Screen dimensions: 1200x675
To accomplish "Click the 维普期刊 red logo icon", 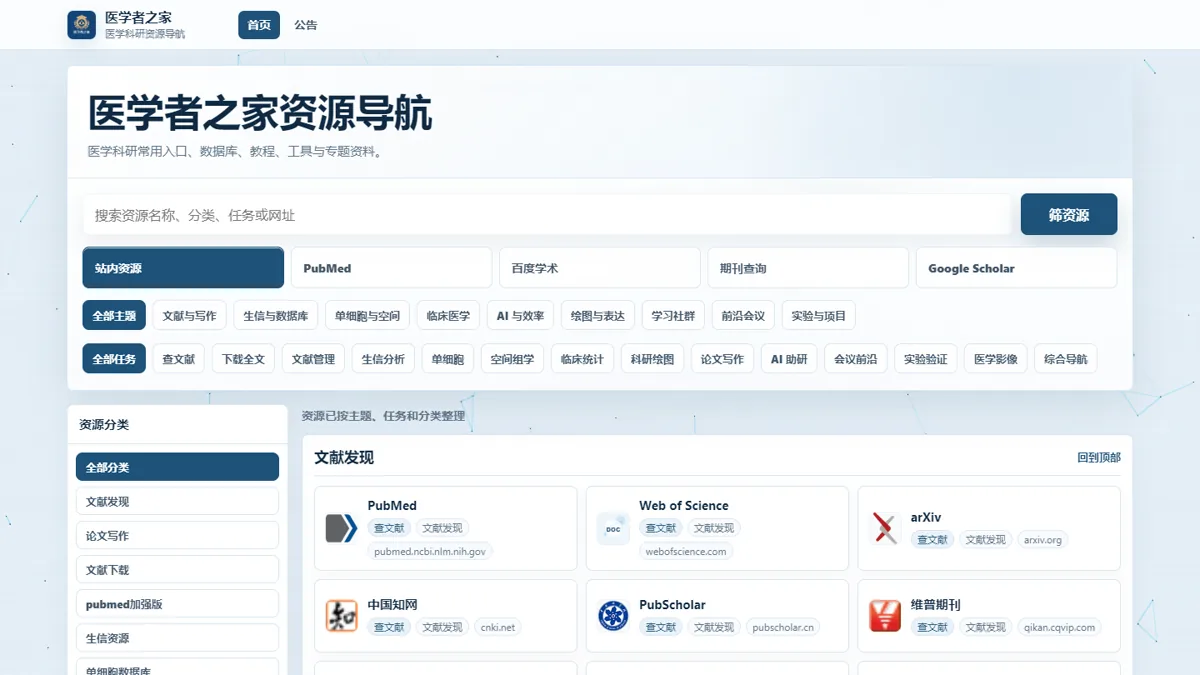I will click(x=885, y=615).
